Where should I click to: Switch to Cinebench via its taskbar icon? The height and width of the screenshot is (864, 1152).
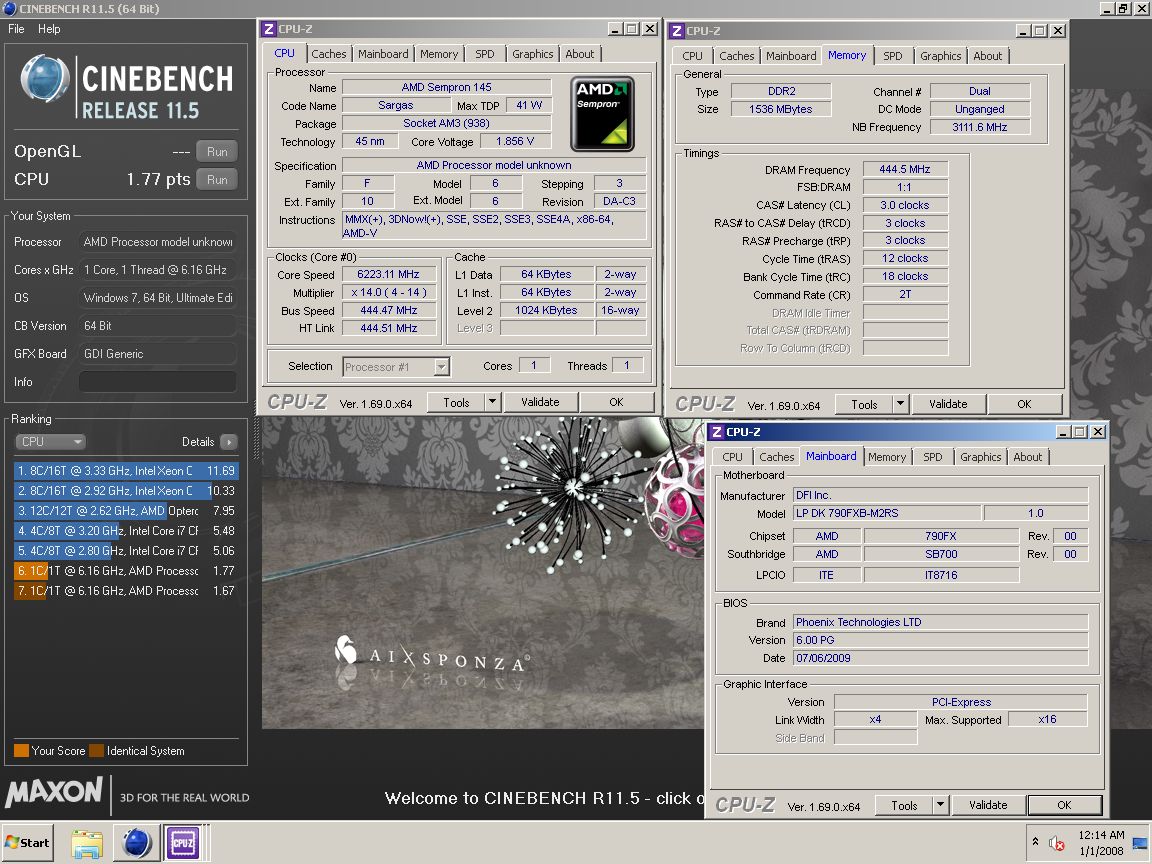(136, 843)
